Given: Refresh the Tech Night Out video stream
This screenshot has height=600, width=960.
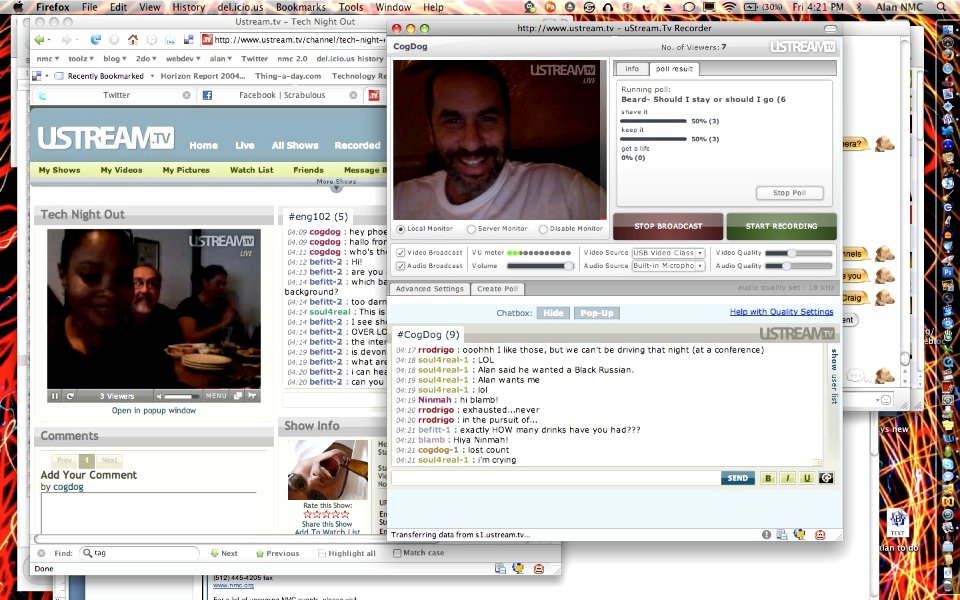Looking at the screenshot, I should tap(70, 396).
